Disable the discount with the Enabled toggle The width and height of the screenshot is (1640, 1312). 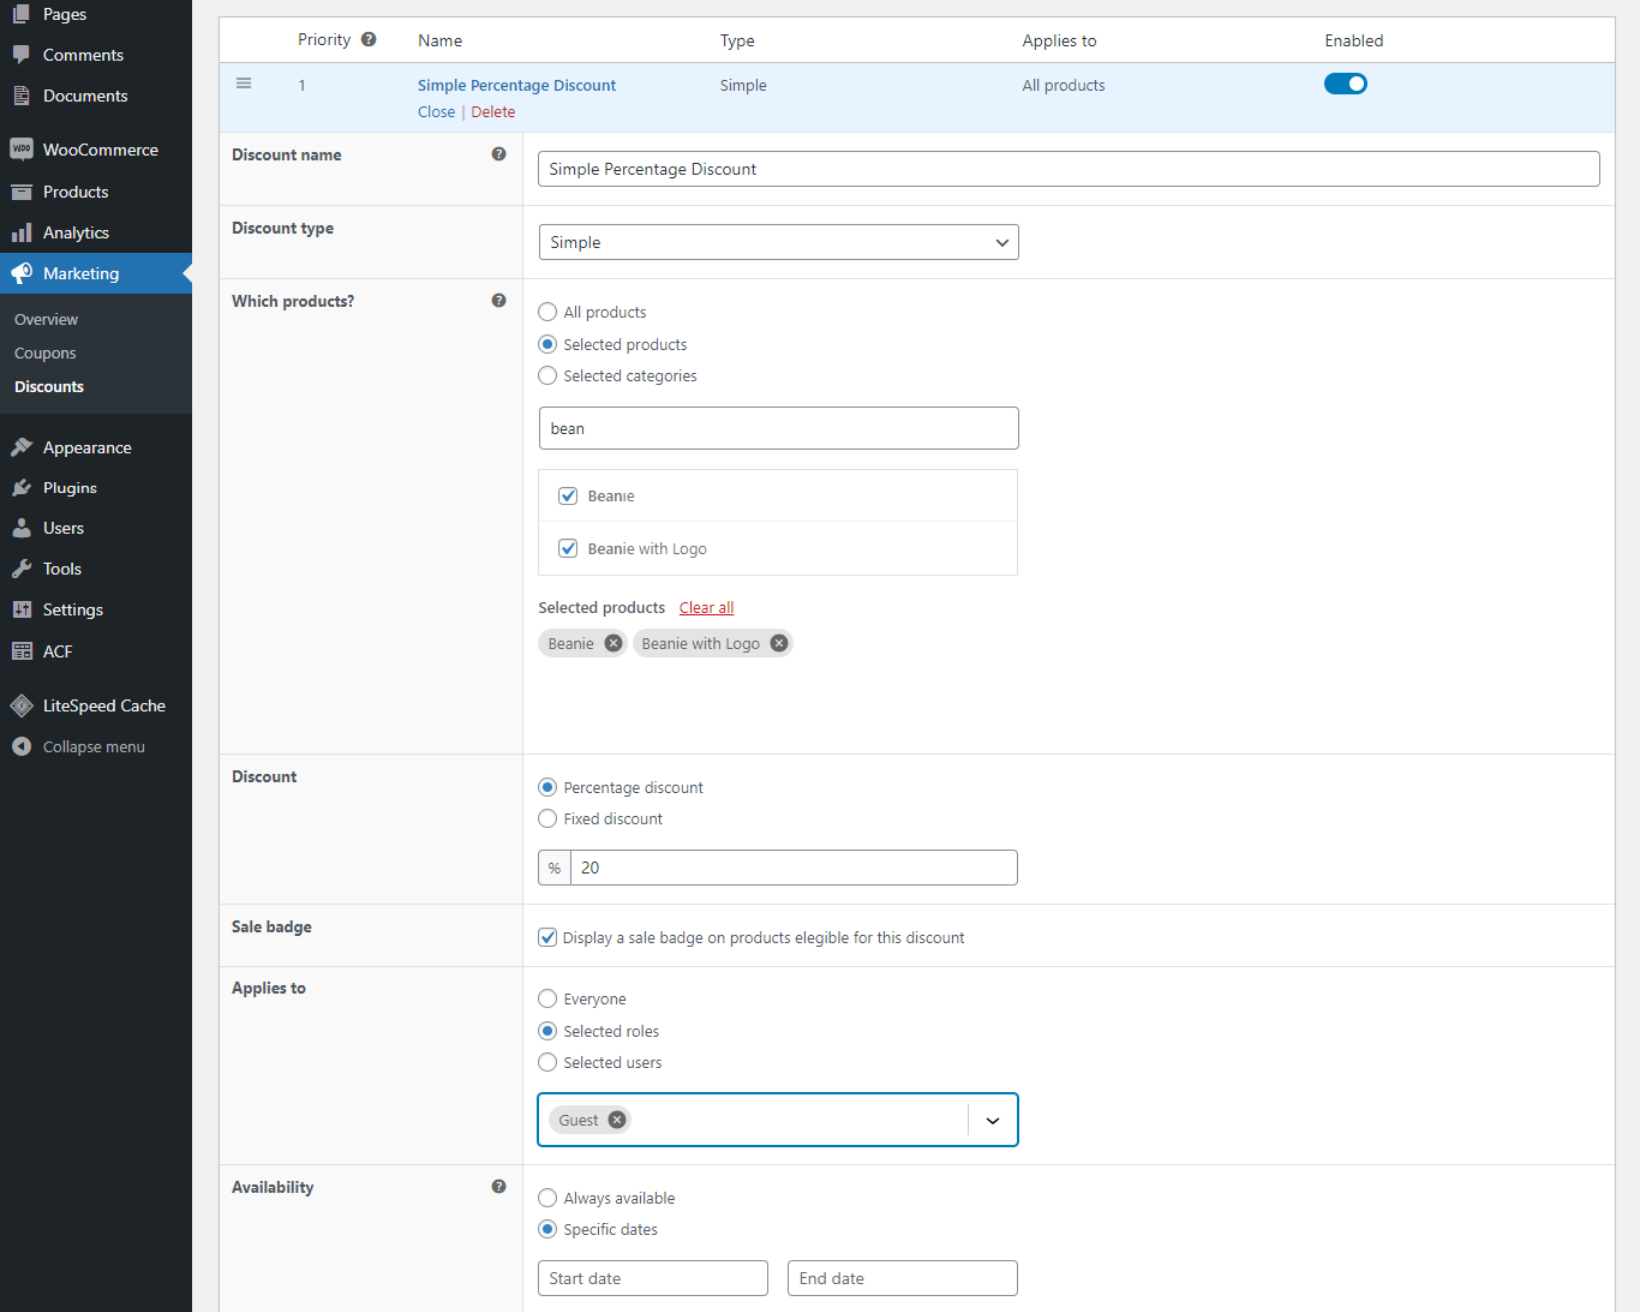pos(1345,83)
